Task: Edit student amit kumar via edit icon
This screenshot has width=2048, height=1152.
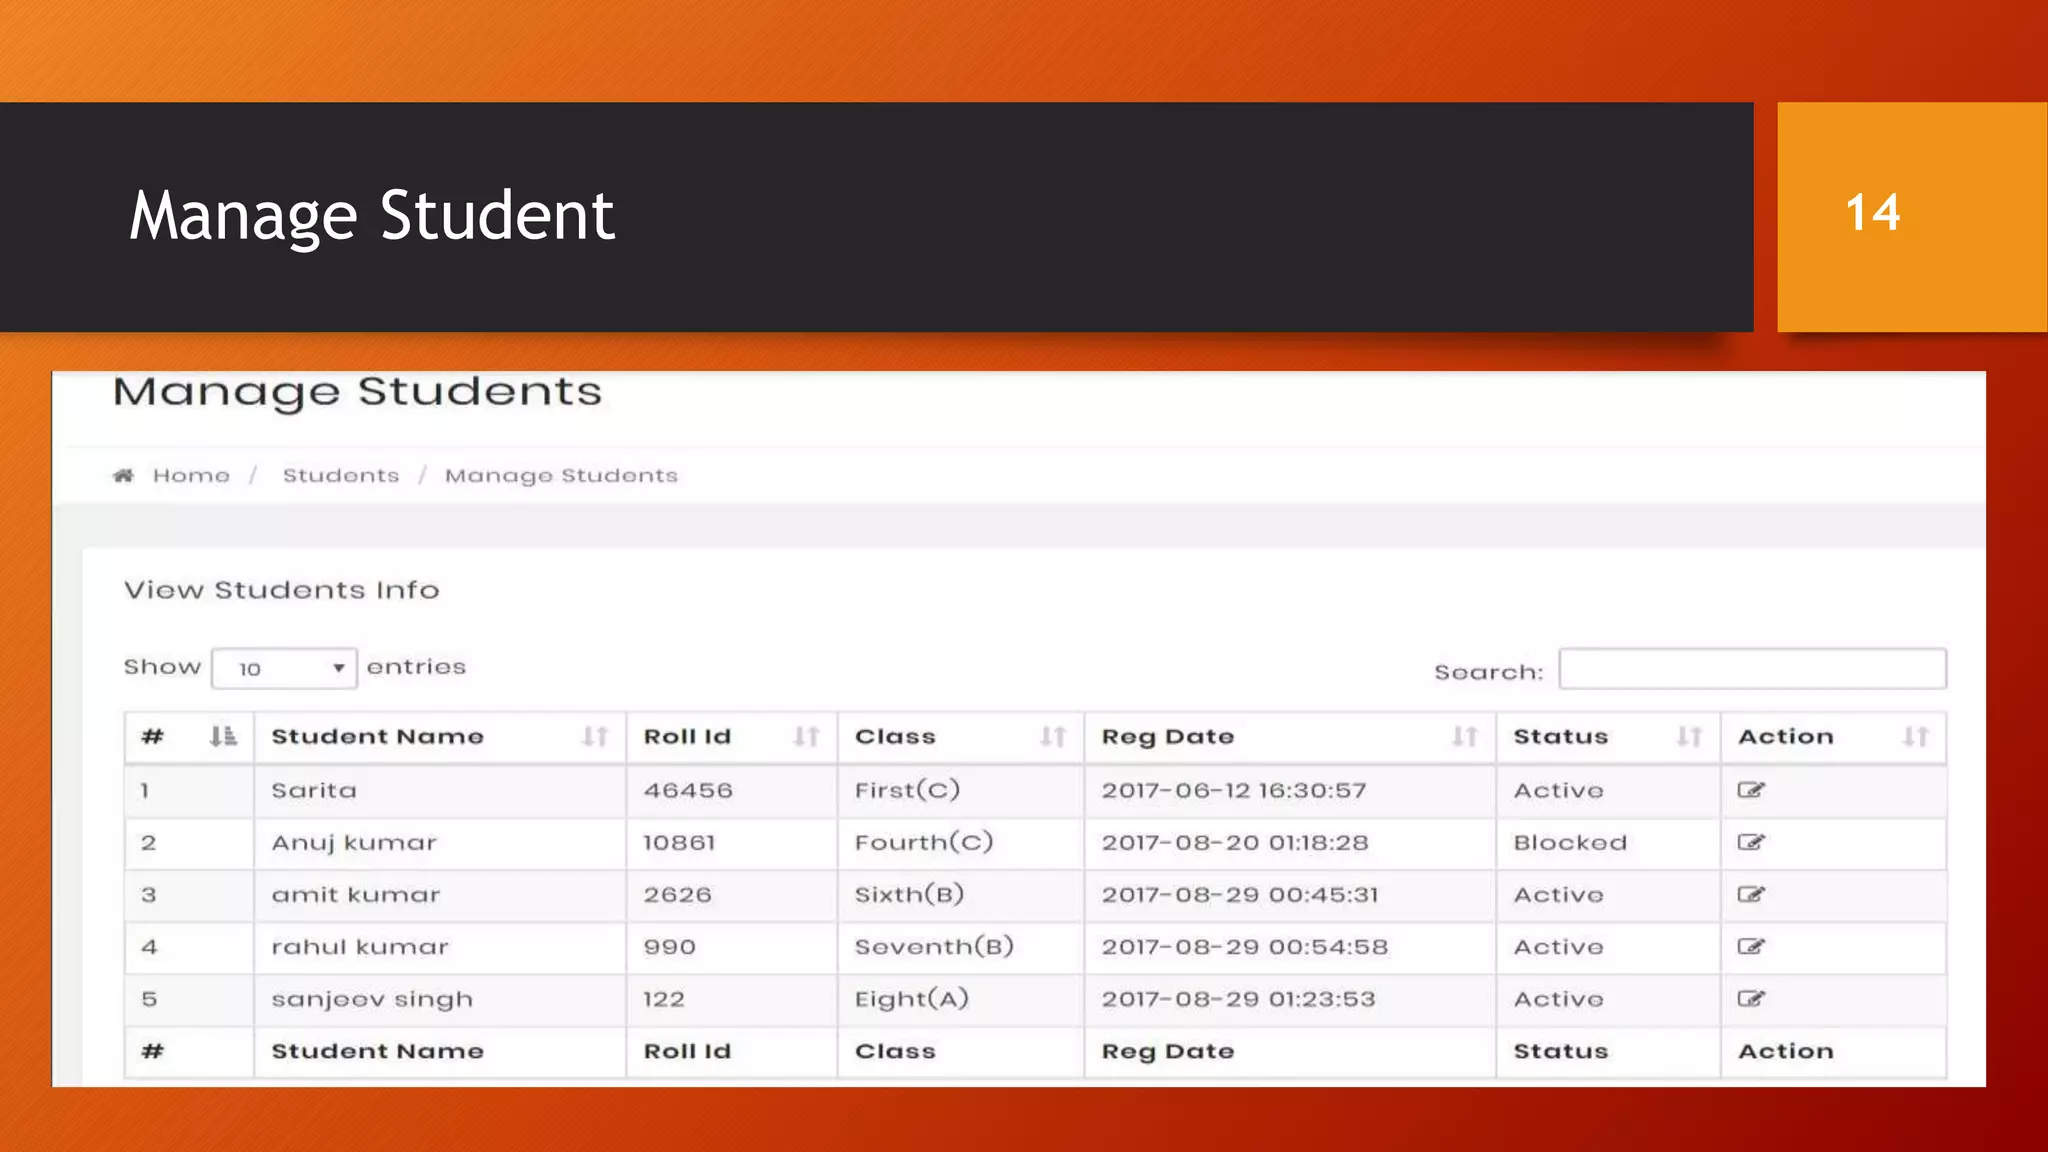Action: click(x=1751, y=894)
